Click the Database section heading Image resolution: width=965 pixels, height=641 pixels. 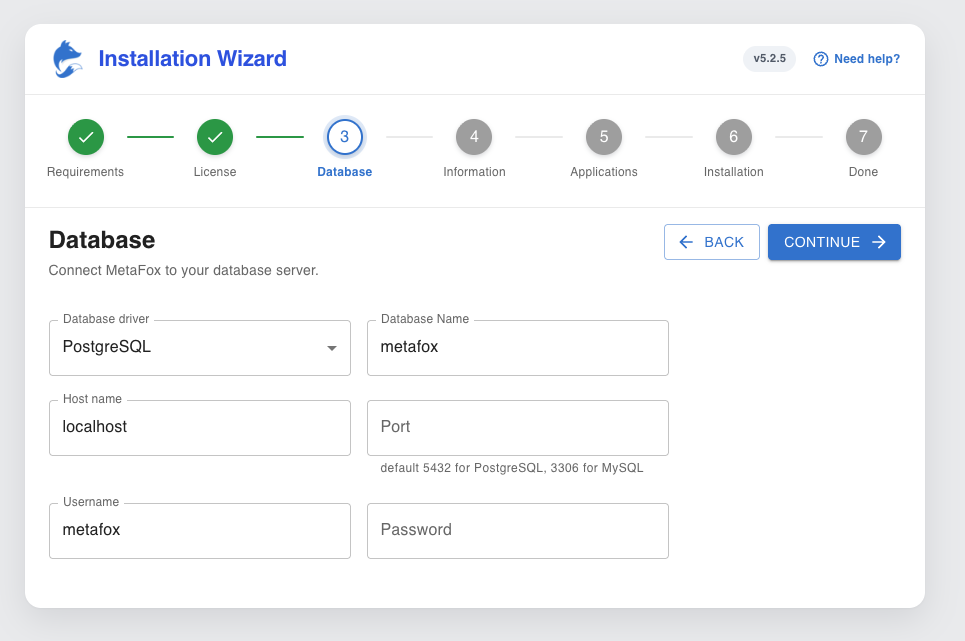[102, 240]
